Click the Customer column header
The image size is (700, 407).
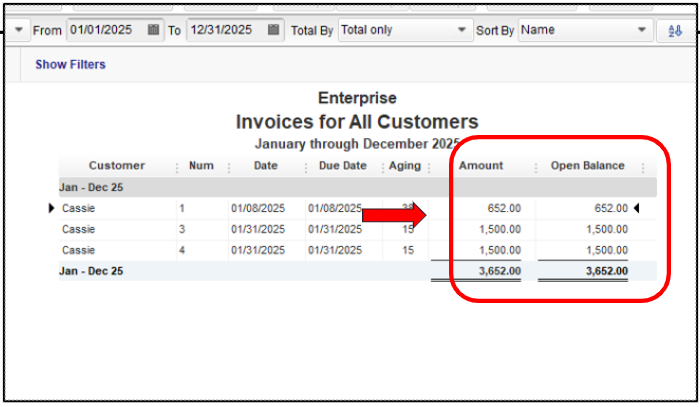pyautogui.click(x=117, y=166)
